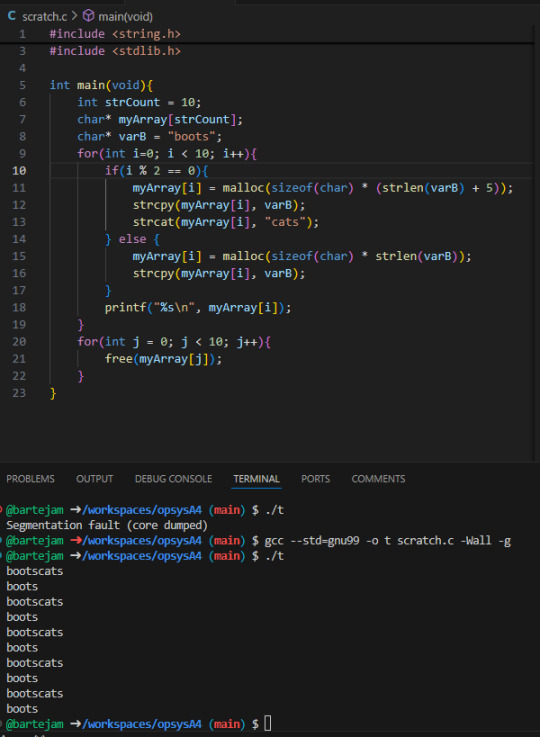Click the 'if(i % 2 == 0){' line
540x737 pixels.
pyautogui.click(x=157, y=171)
